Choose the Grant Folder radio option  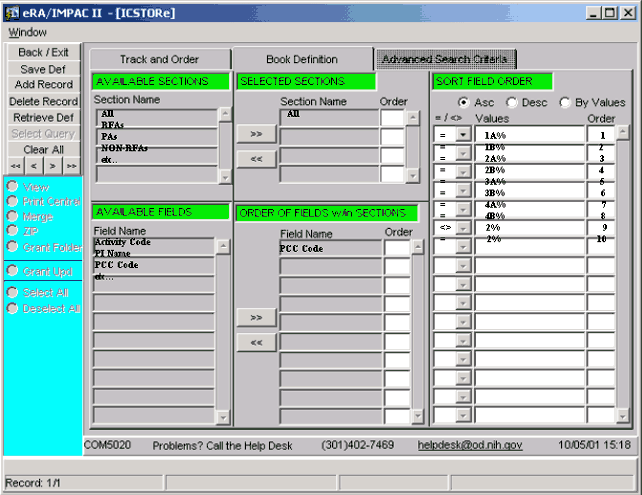tap(13, 246)
